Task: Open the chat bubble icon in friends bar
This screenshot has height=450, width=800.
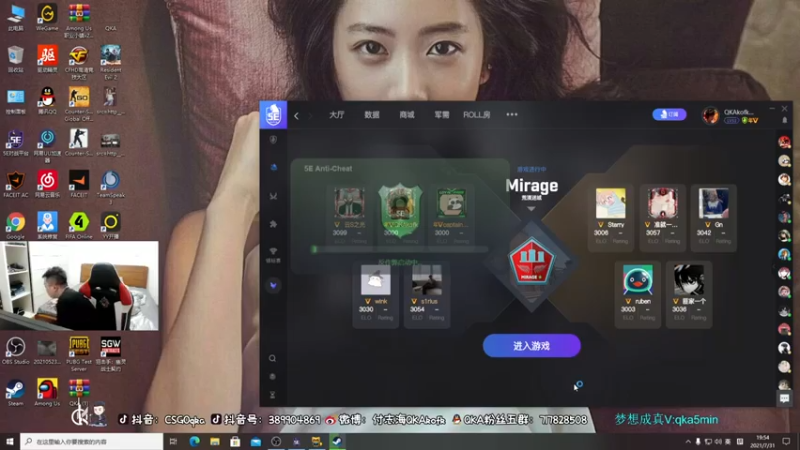Action: pos(785,398)
